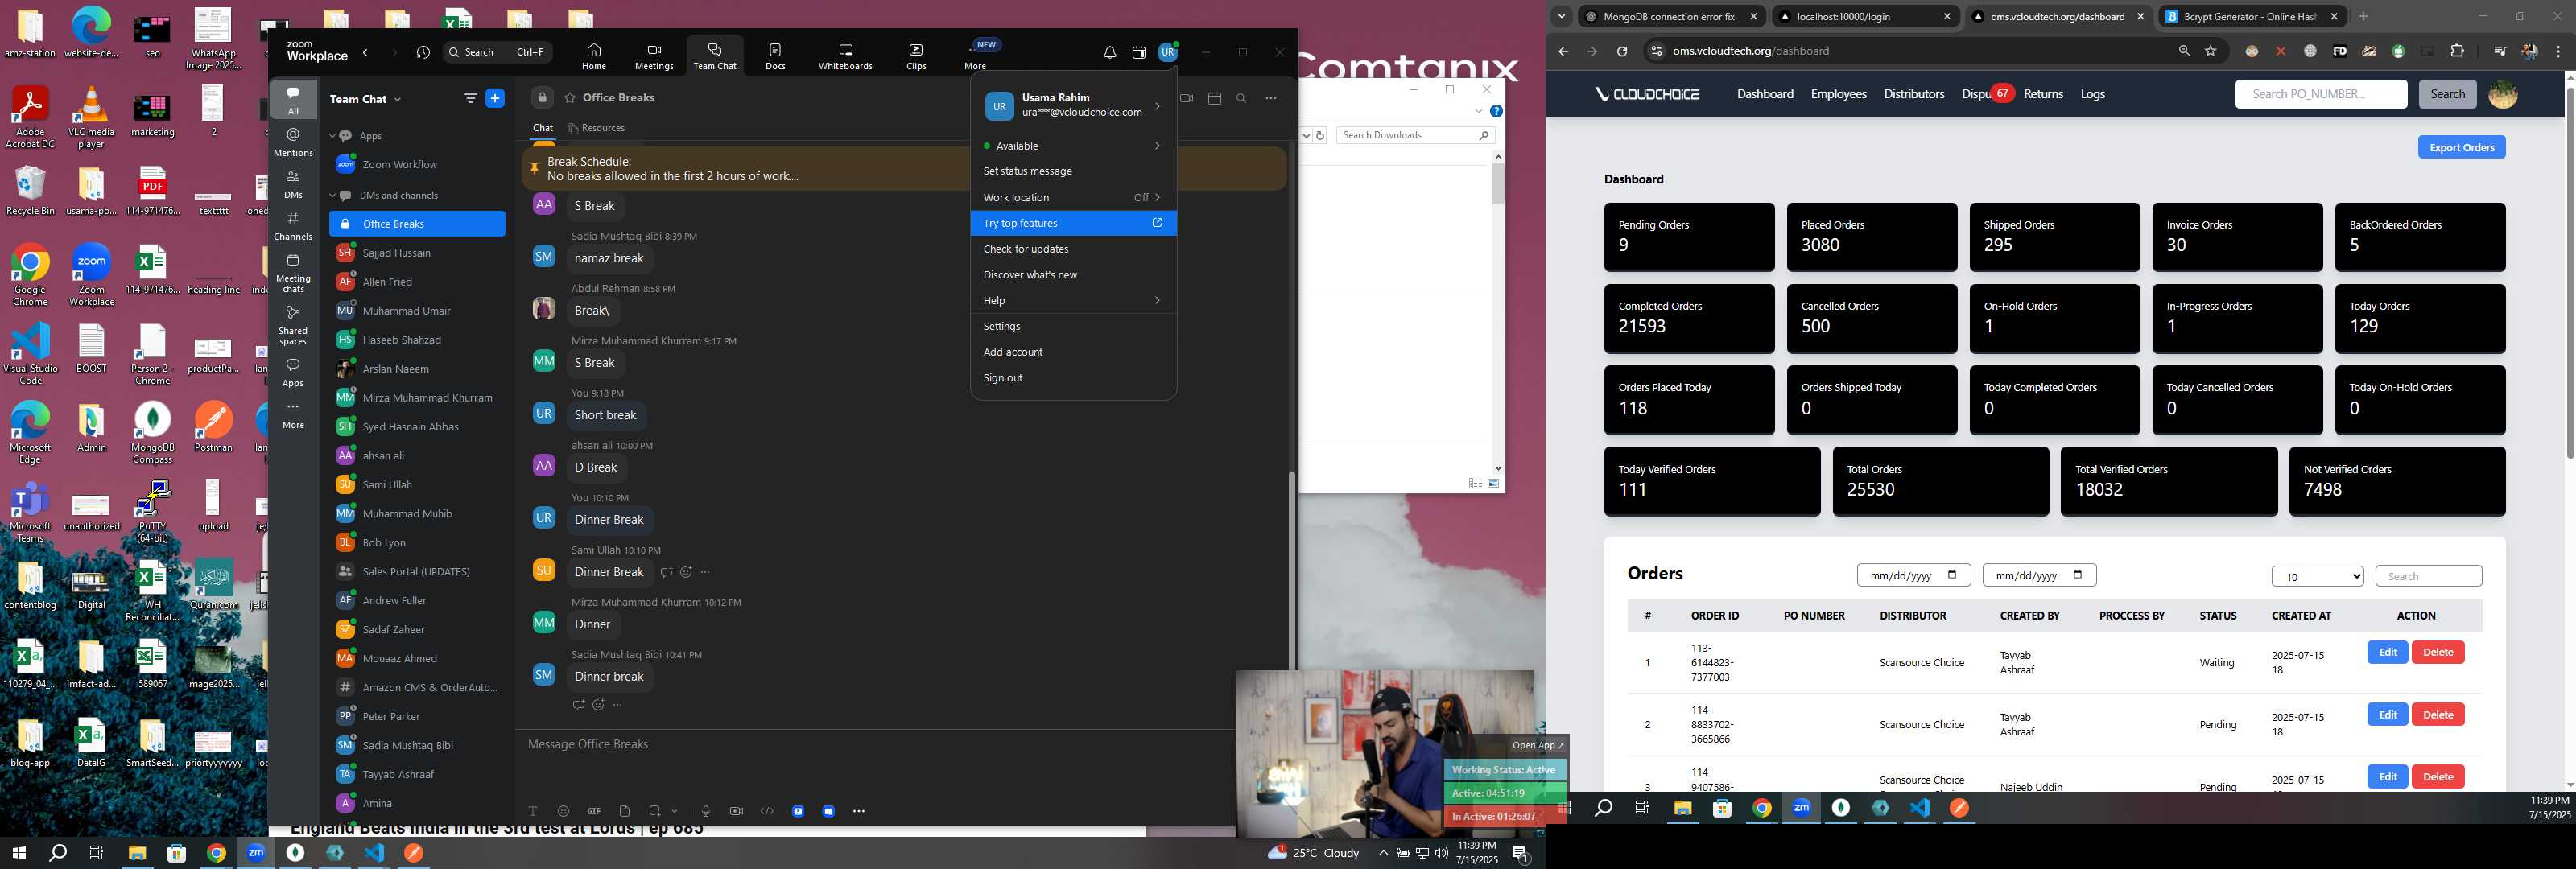Show Mentions in Zoom sidebar
This screenshot has height=869, width=2576.
click(x=293, y=142)
